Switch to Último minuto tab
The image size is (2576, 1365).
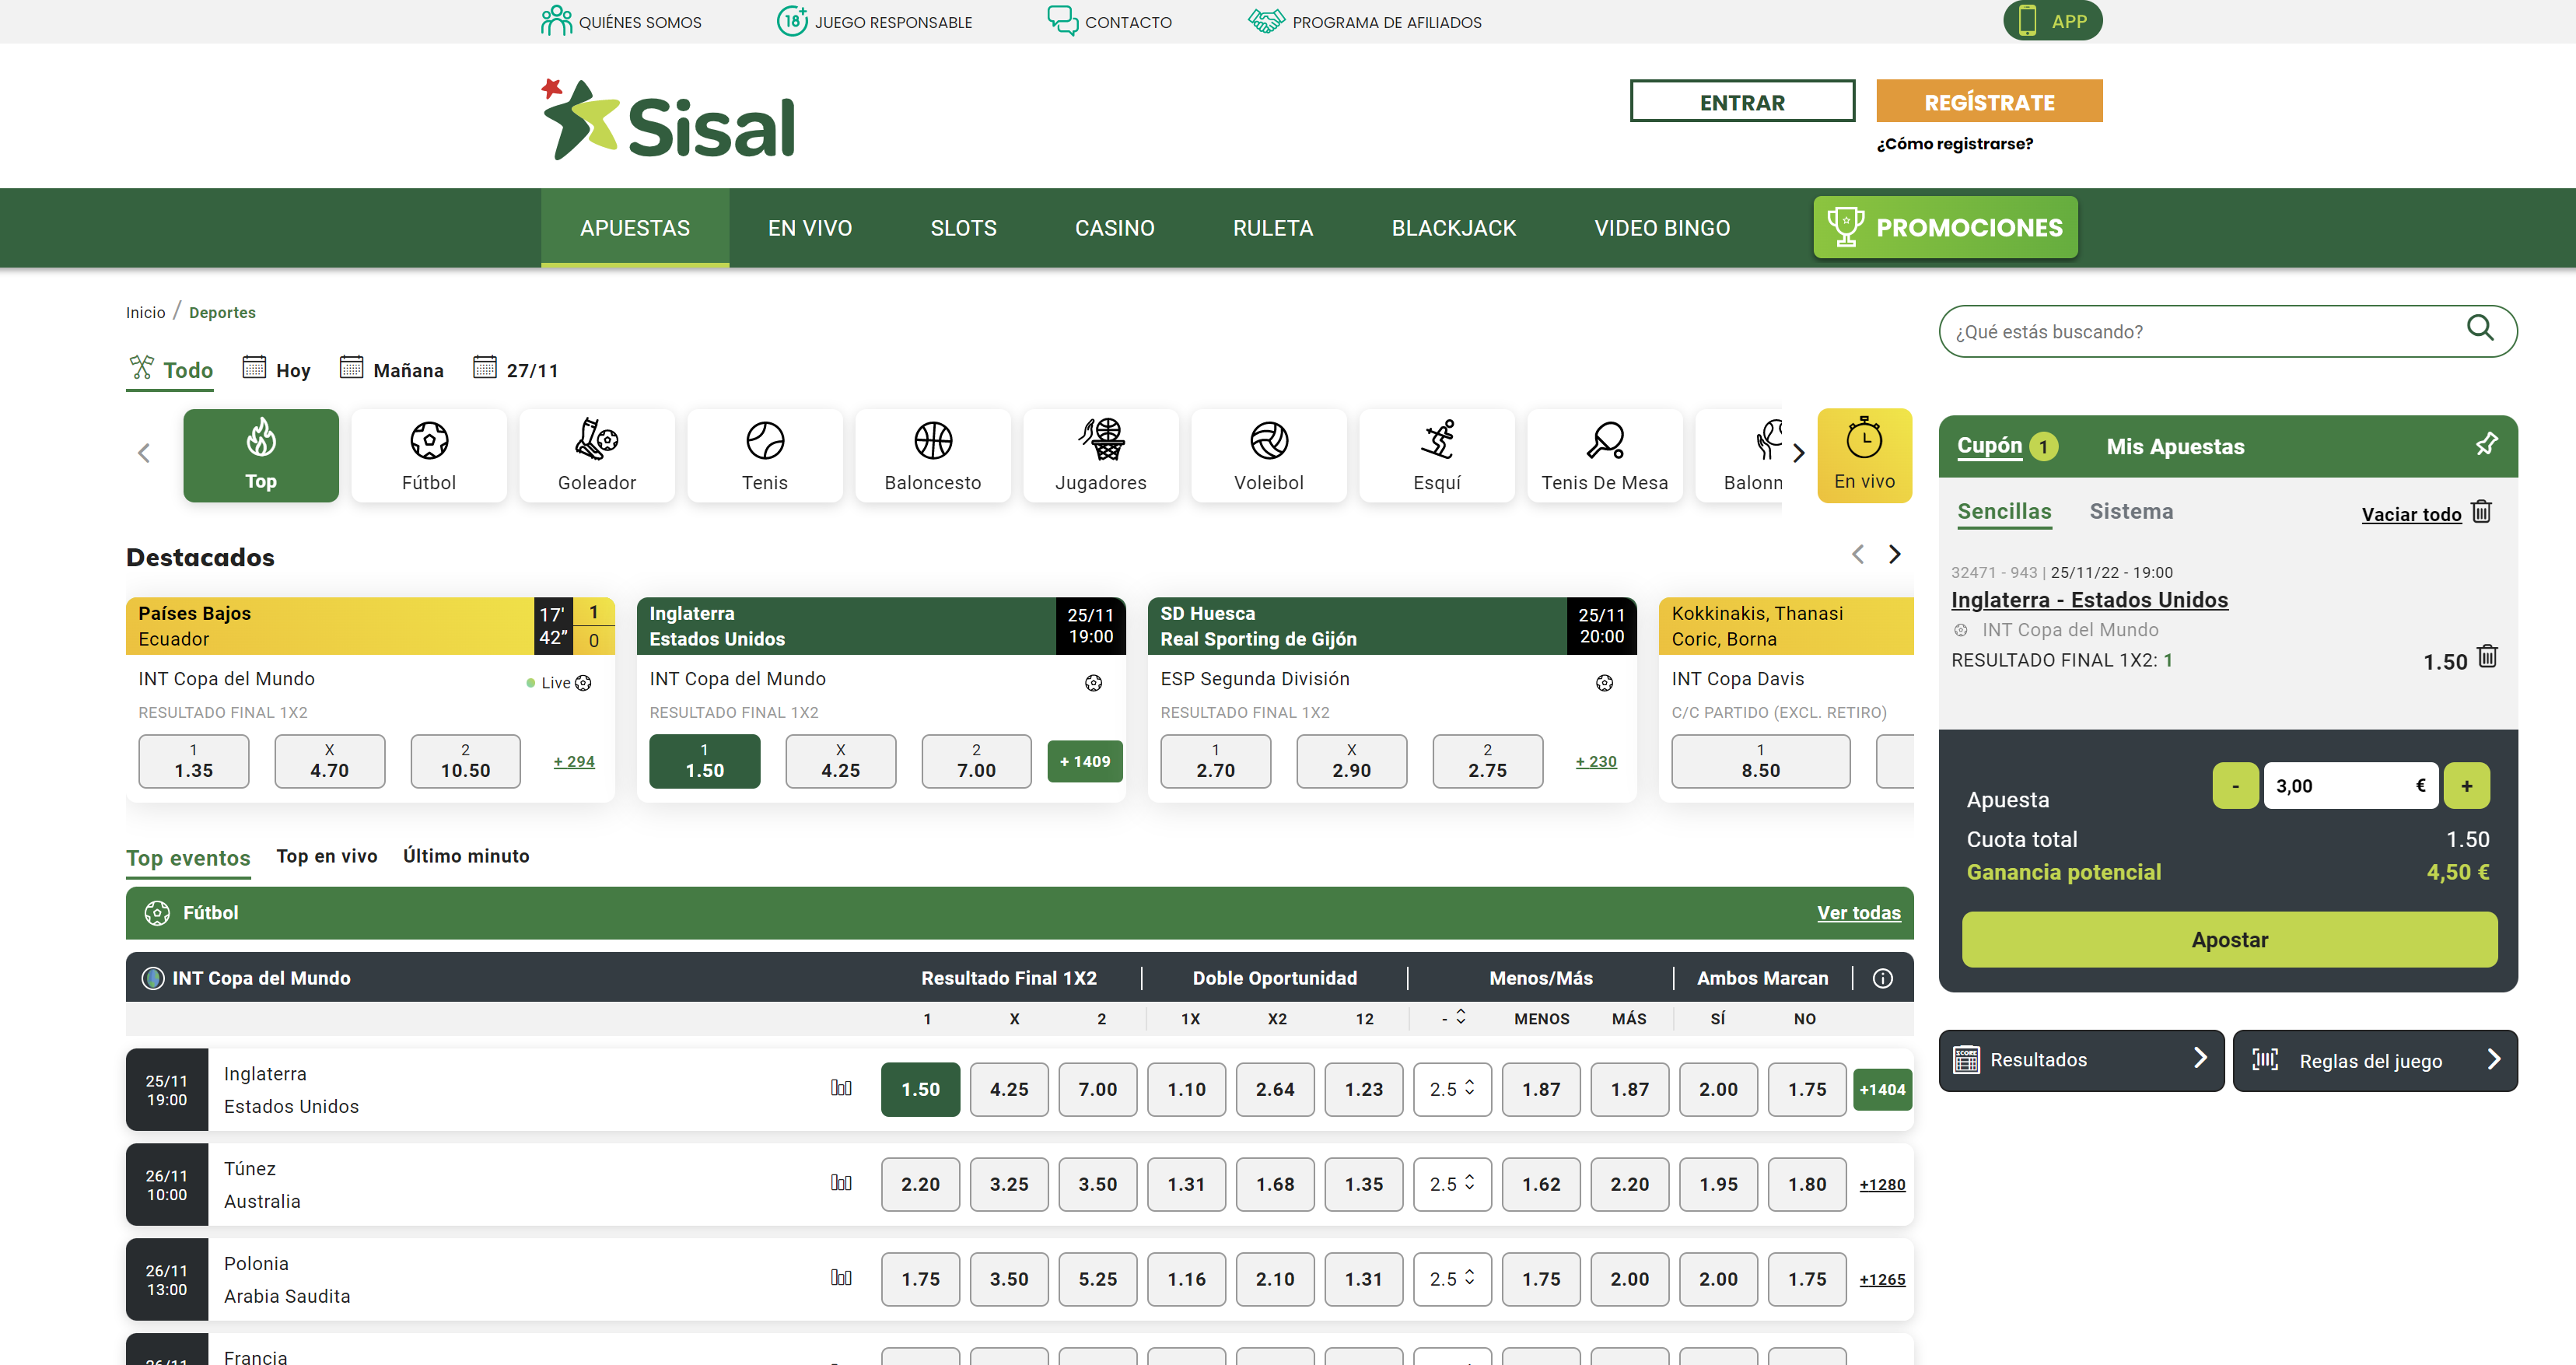tap(466, 856)
